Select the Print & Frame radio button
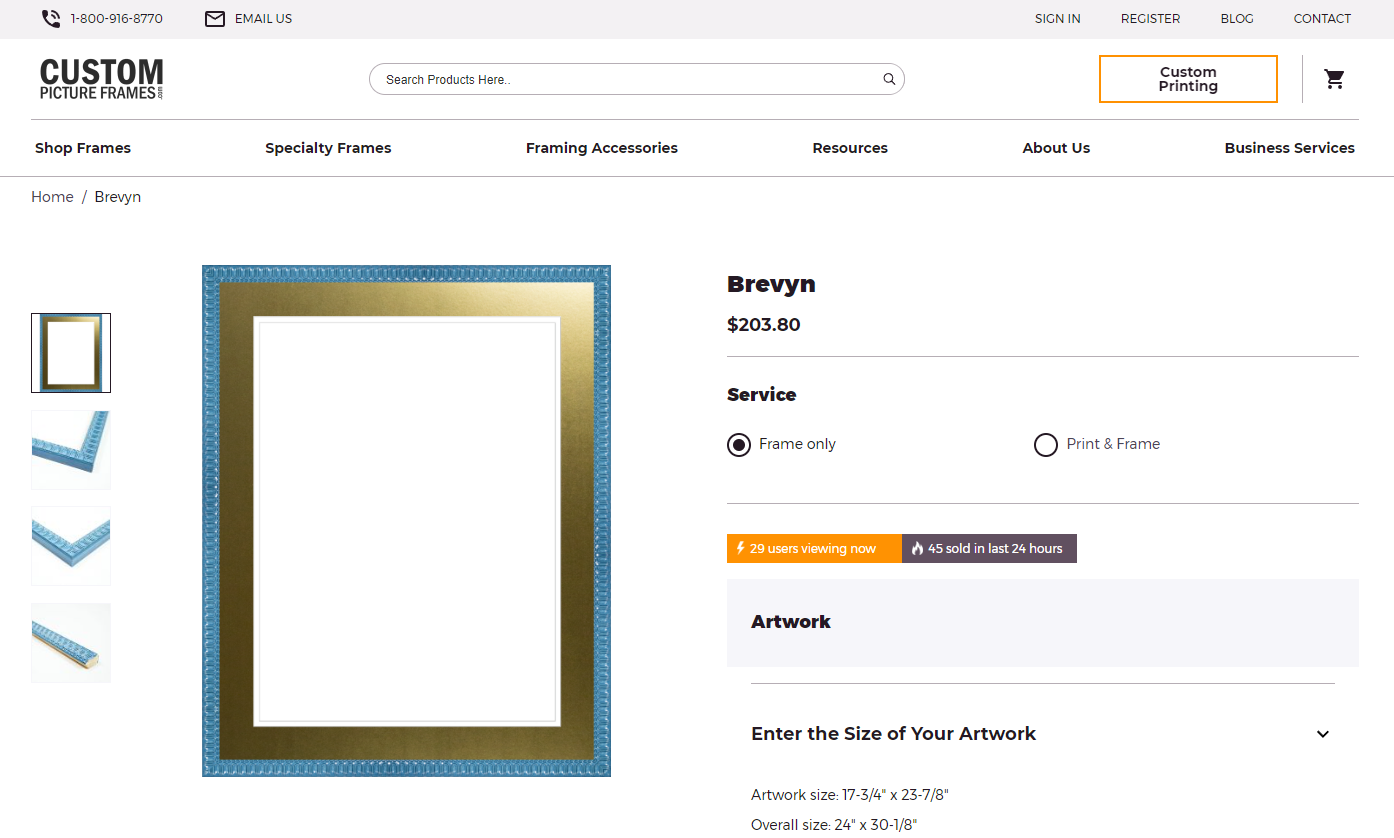 (x=1046, y=444)
